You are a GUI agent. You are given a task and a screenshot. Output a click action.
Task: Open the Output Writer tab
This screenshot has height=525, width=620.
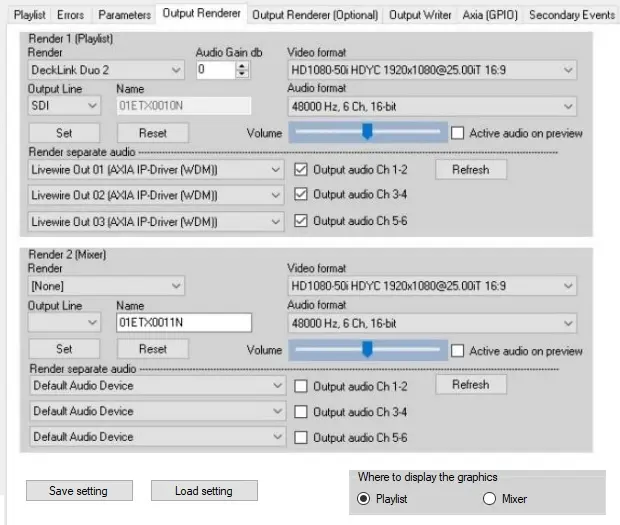coord(419,15)
